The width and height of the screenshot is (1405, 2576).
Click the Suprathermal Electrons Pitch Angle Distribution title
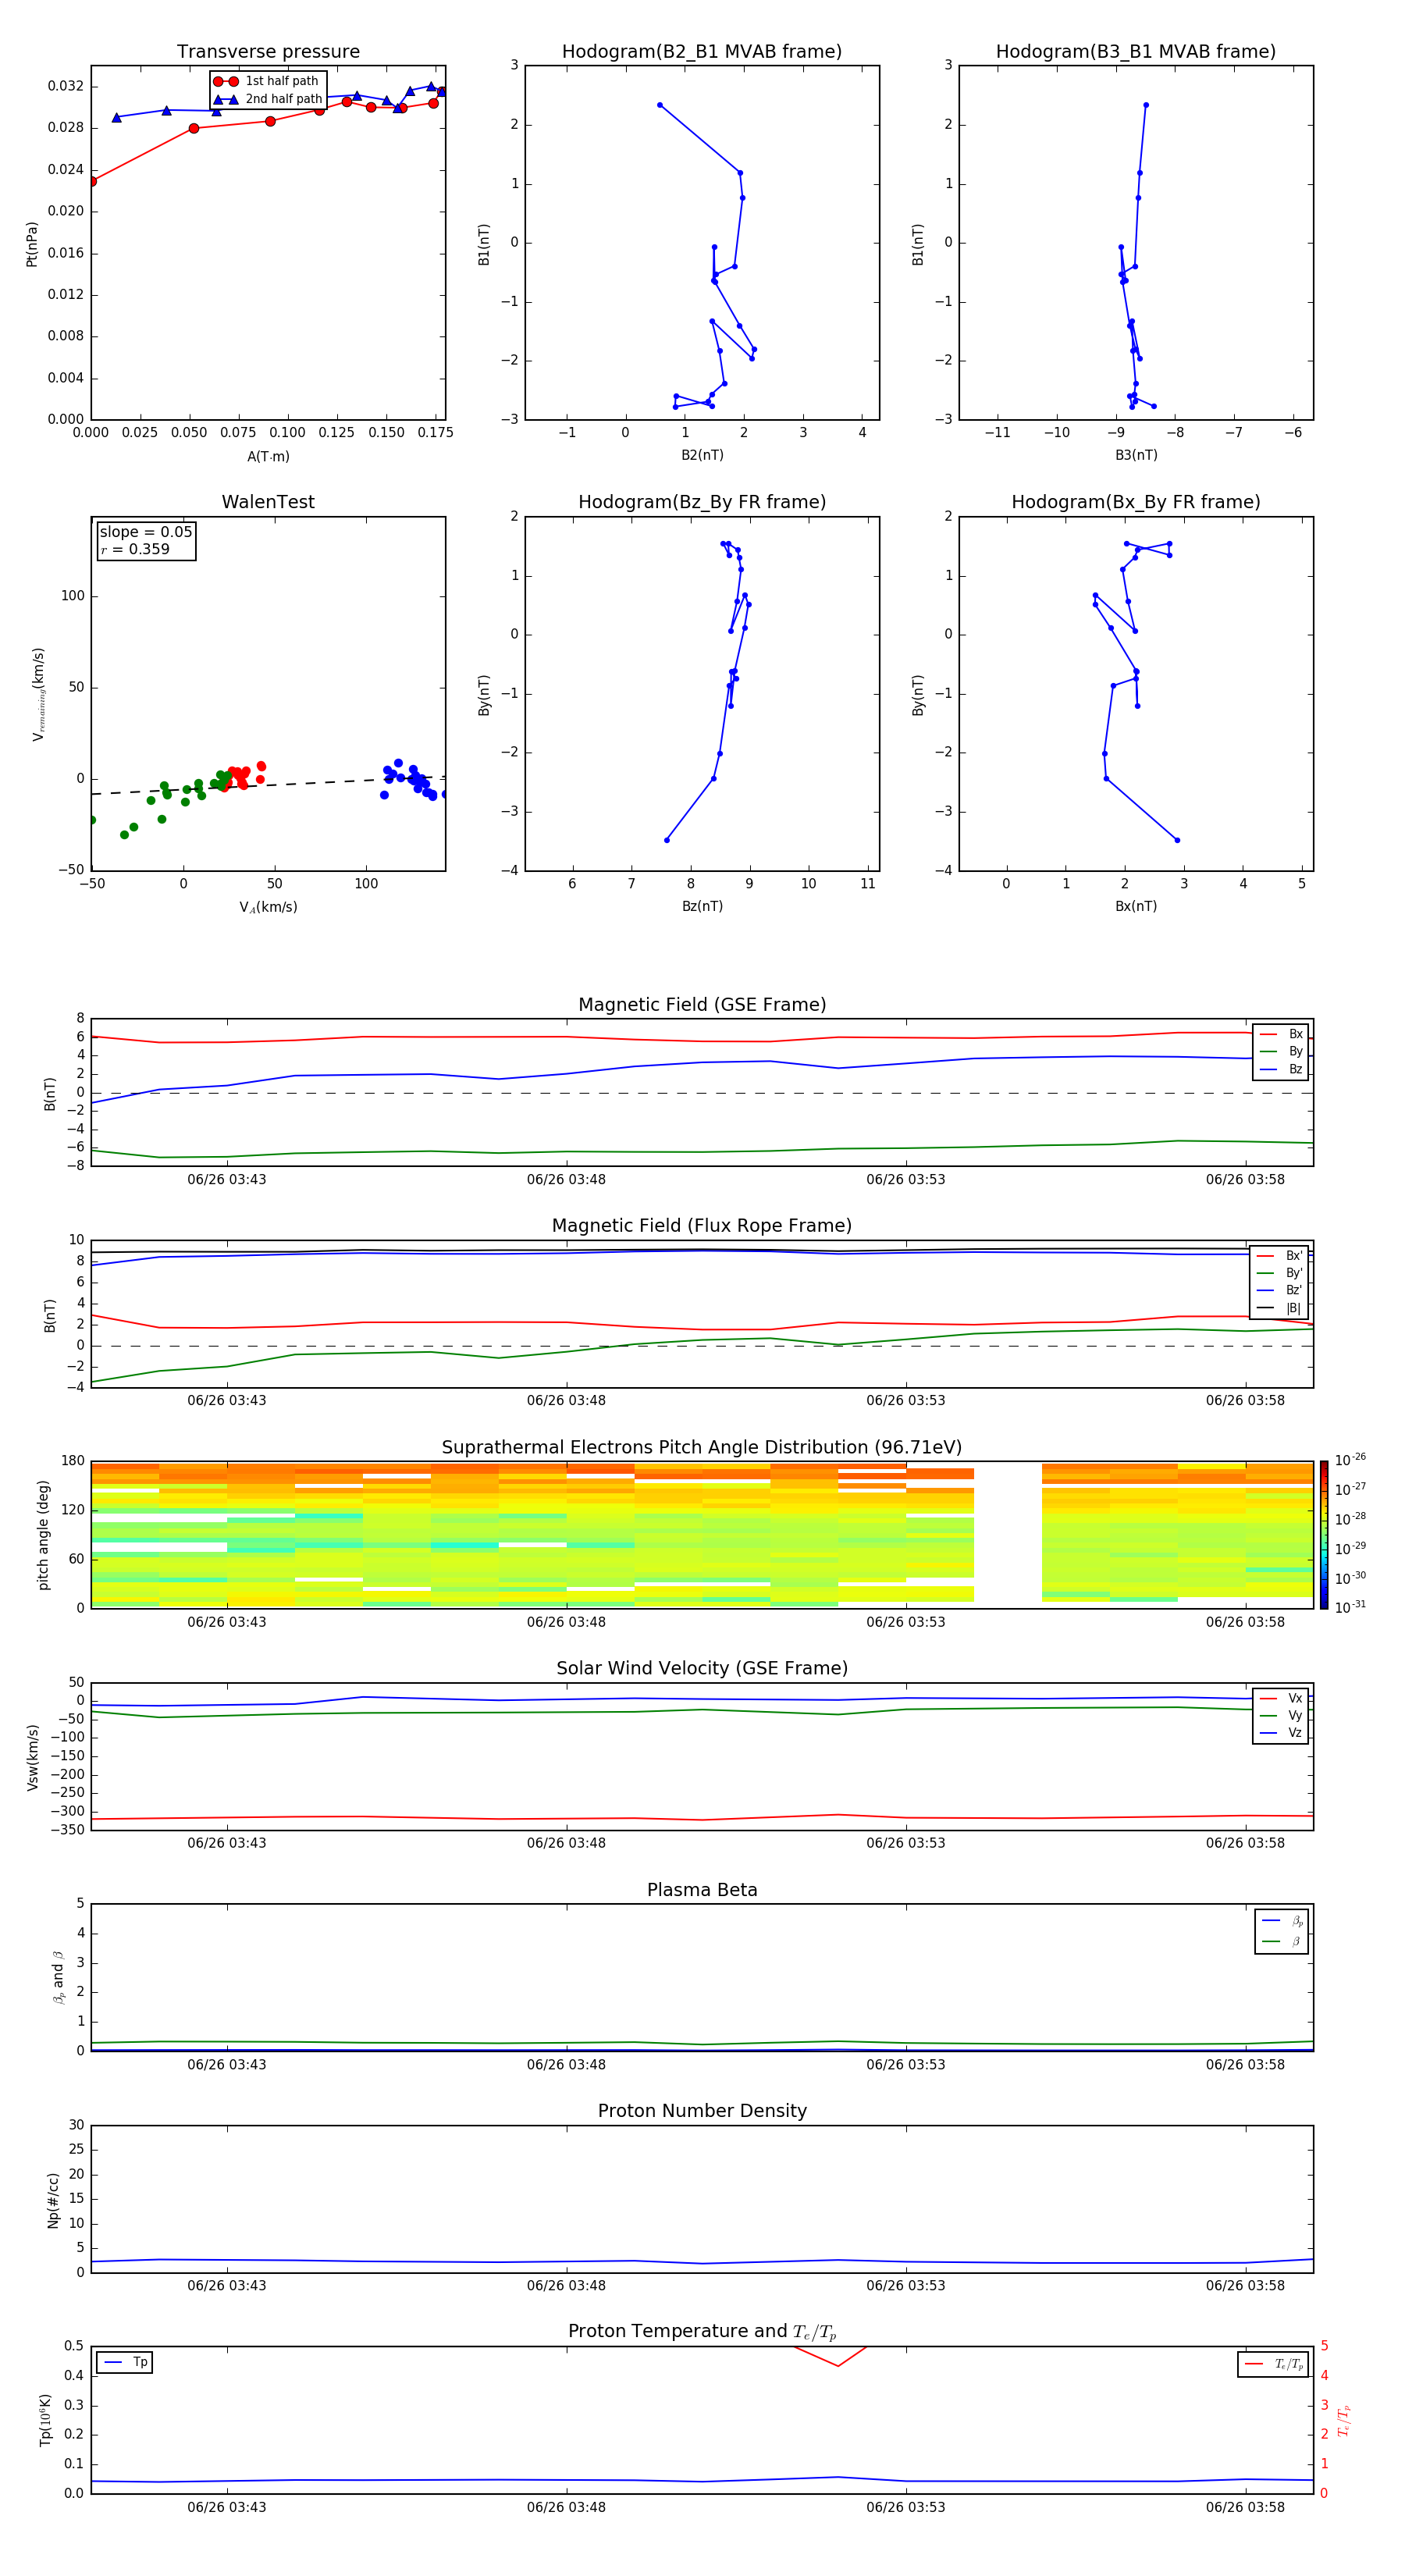(x=702, y=1447)
